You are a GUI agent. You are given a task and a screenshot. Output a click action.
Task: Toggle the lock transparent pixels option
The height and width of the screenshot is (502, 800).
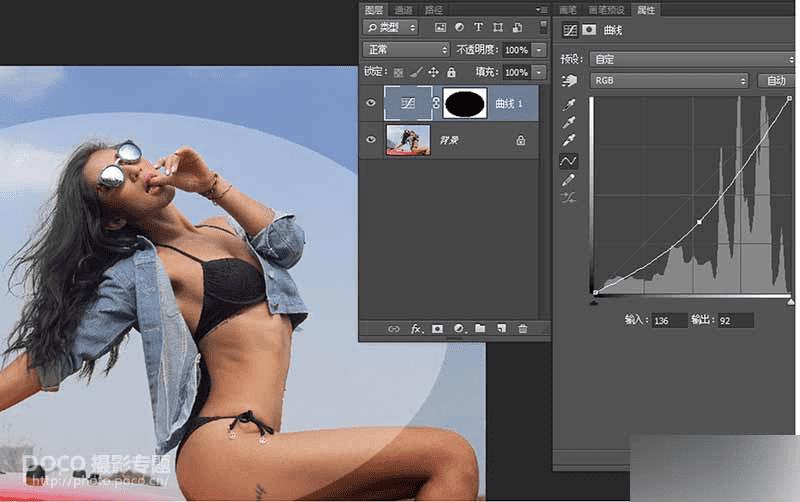[x=399, y=72]
